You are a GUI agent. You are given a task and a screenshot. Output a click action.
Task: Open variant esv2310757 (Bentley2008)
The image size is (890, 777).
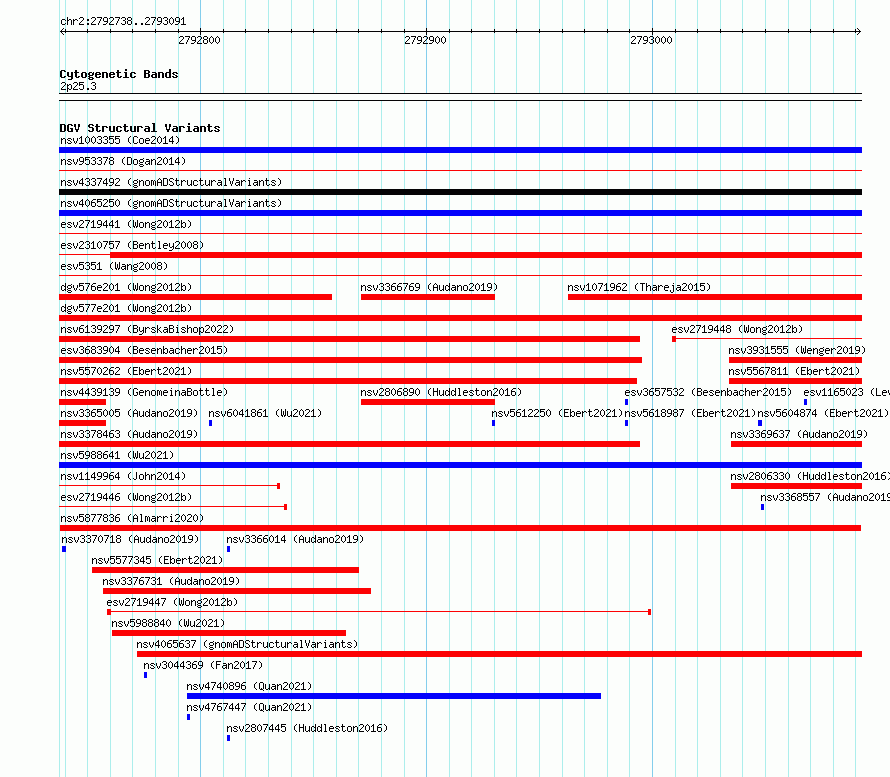tap(132, 245)
